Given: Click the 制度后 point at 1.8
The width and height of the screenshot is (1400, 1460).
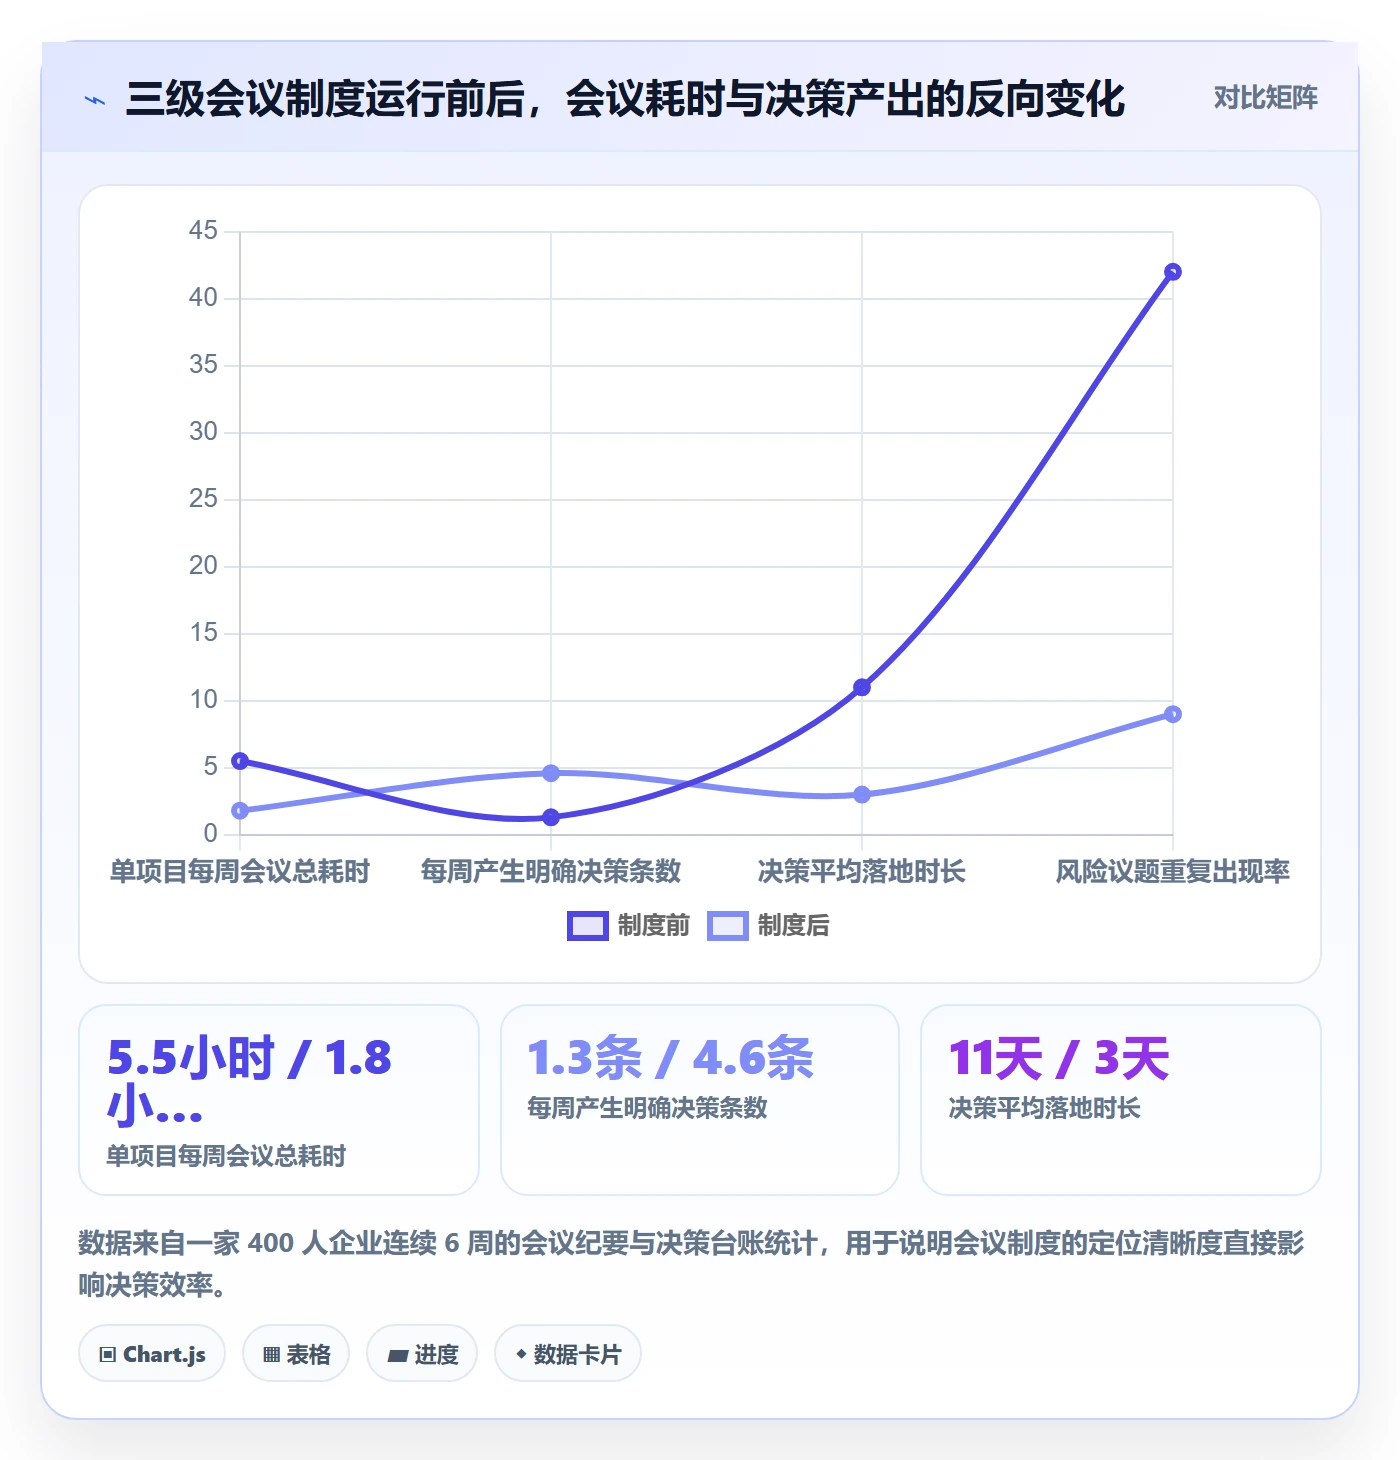Looking at the screenshot, I should click(240, 811).
